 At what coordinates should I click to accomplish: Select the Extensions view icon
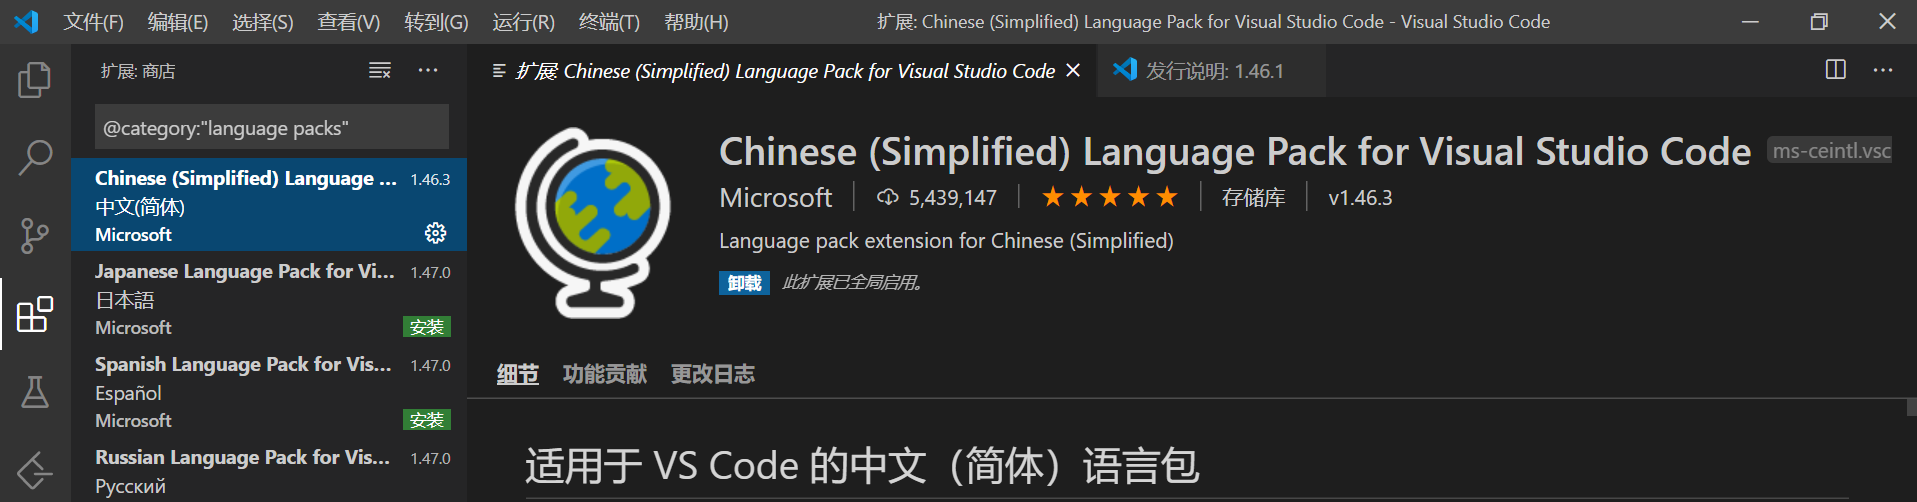(x=35, y=314)
